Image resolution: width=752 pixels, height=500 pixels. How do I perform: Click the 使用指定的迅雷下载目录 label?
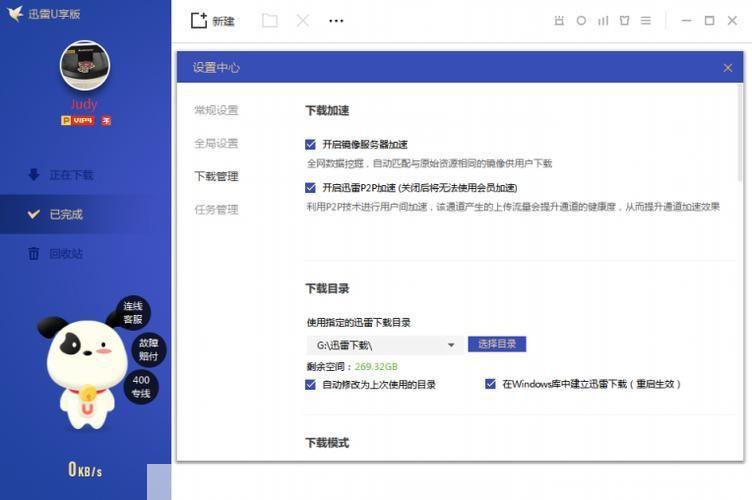tap(359, 323)
